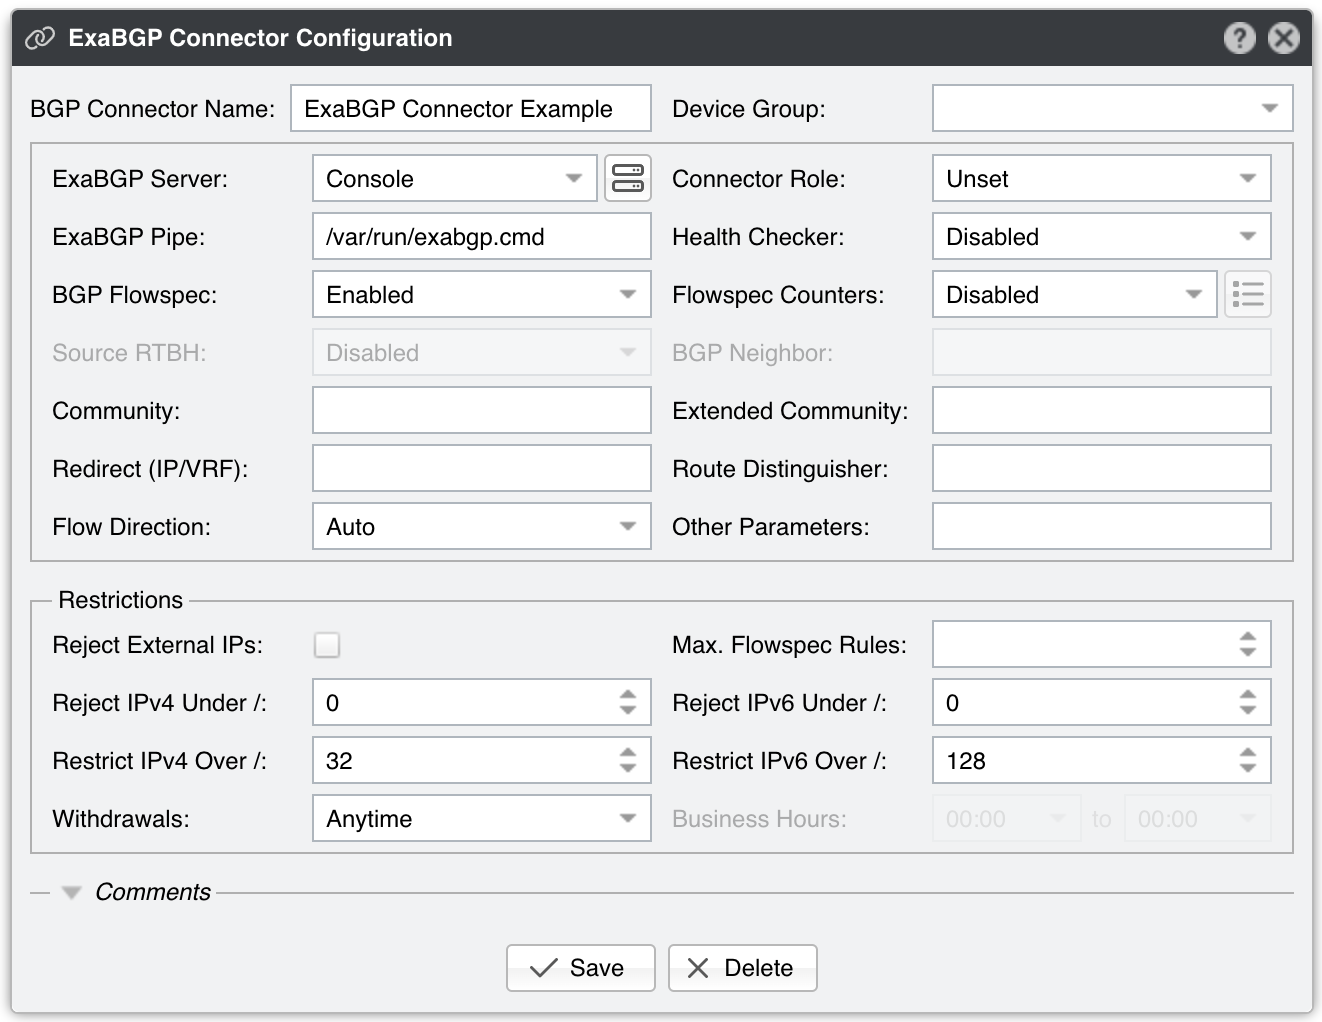Click the Extended Community input field
This screenshot has height=1022, width=1322.
[x=1102, y=411]
